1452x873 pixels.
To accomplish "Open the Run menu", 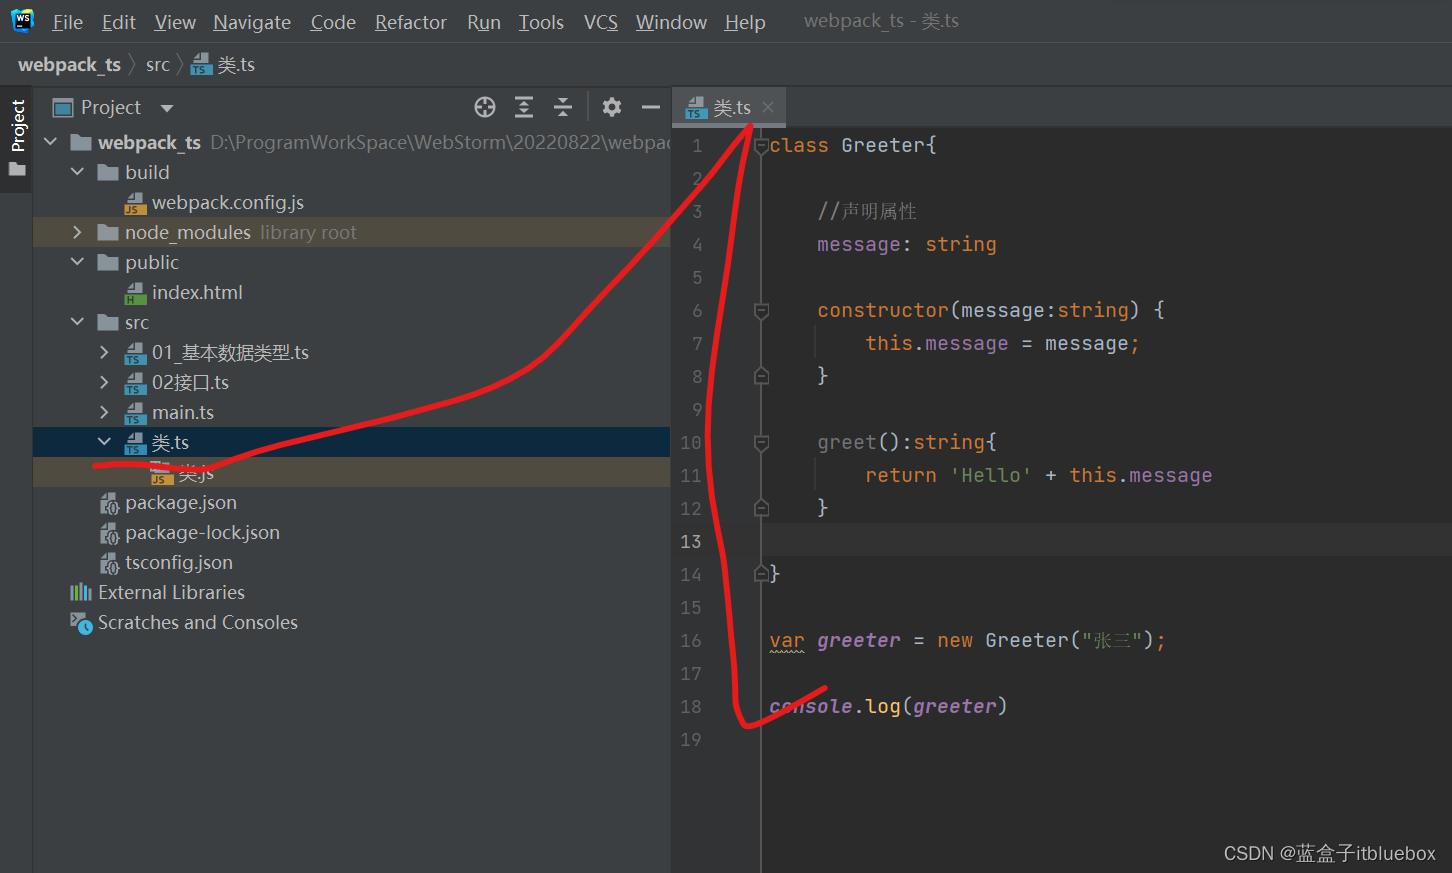I will point(484,22).
